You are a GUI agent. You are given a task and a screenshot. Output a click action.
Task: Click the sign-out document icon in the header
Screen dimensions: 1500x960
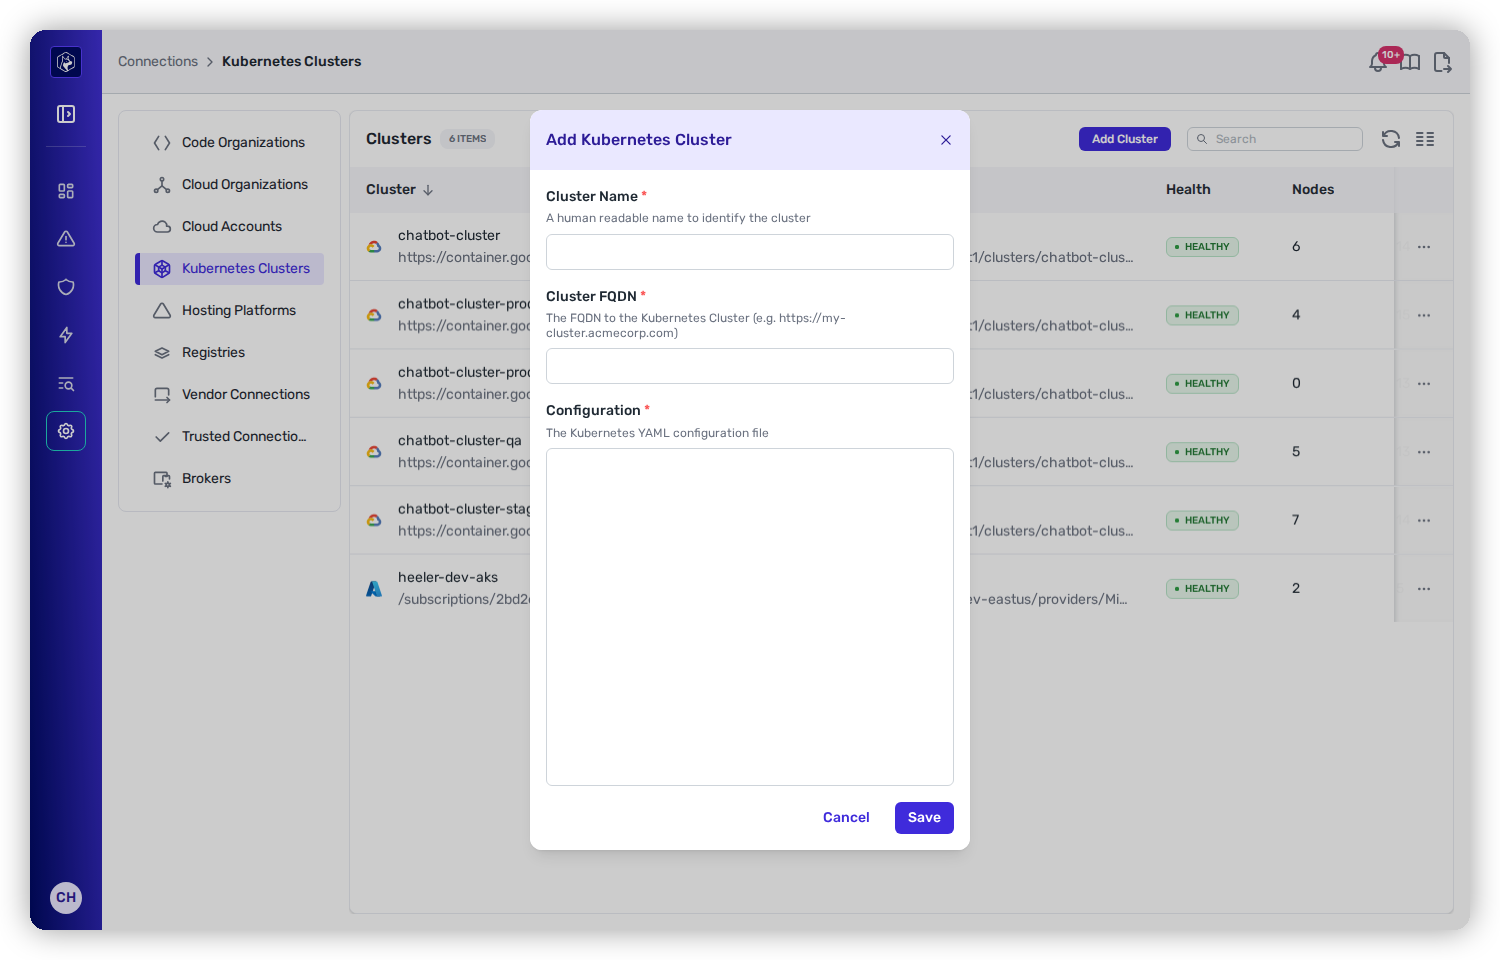click(1442, 63)
